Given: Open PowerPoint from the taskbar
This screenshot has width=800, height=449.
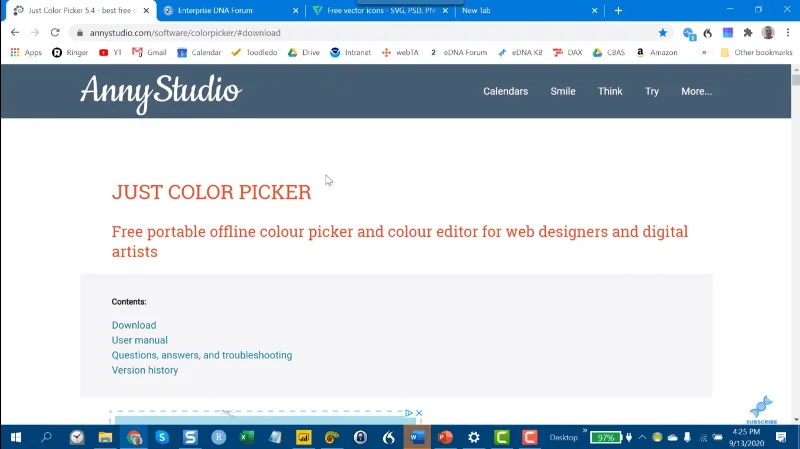Looking at the screenshot, I should pos(445,437).
